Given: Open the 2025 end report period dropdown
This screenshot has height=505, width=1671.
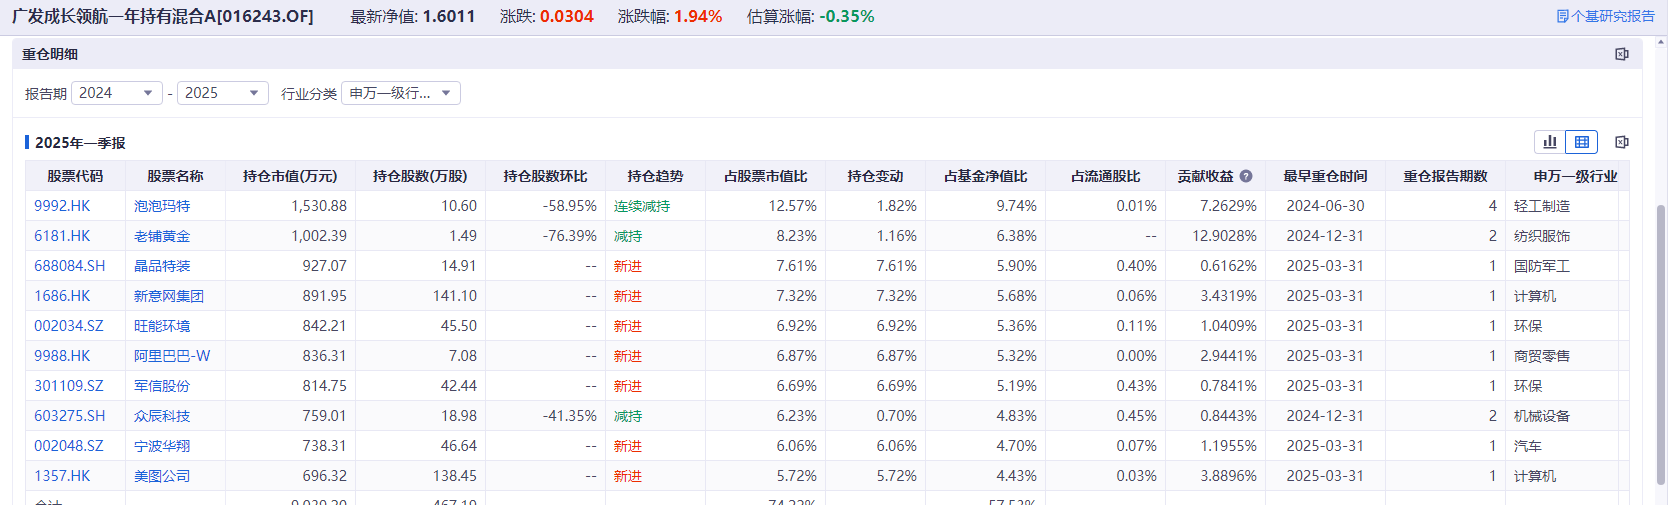Looking at the screenshot, I should click(223, 93).
